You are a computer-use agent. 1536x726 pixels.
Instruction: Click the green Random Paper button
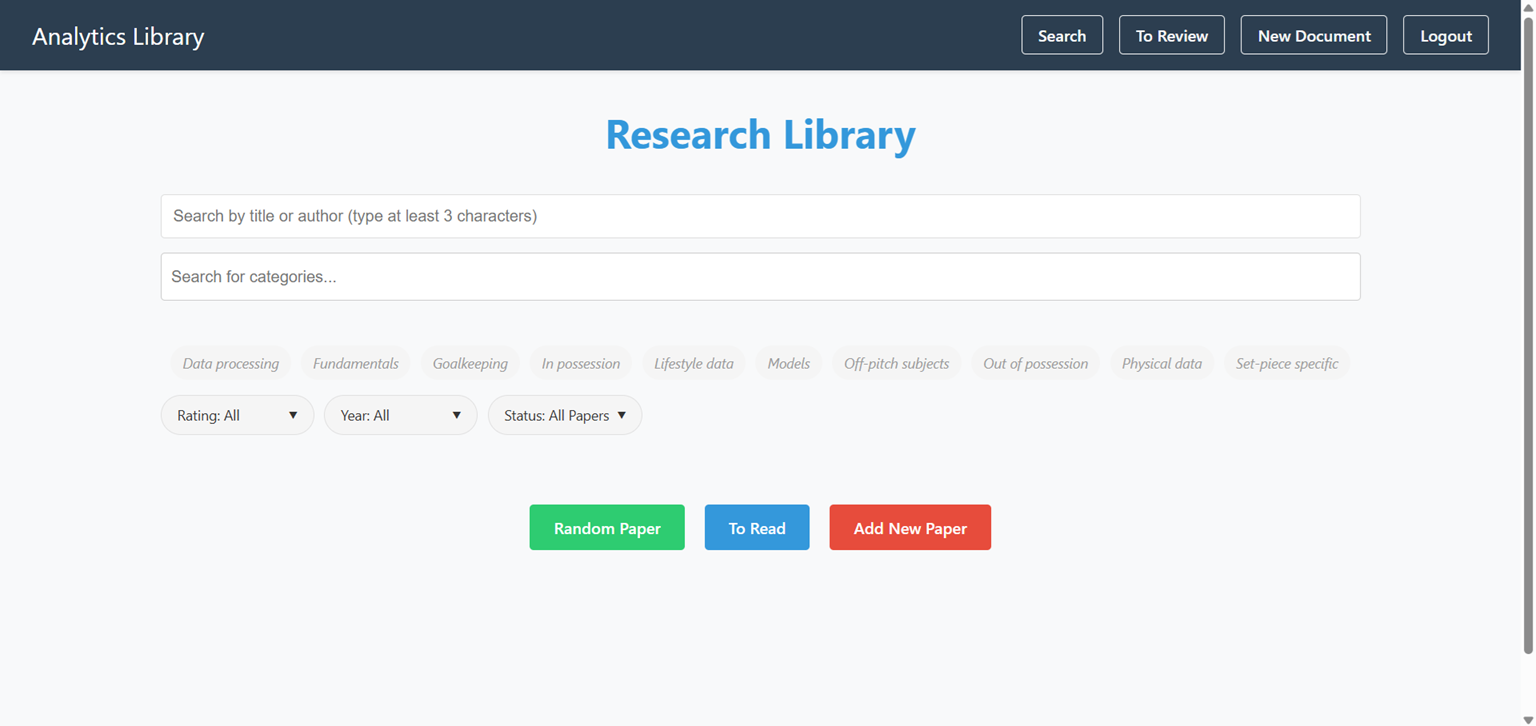tap(607, 528)
